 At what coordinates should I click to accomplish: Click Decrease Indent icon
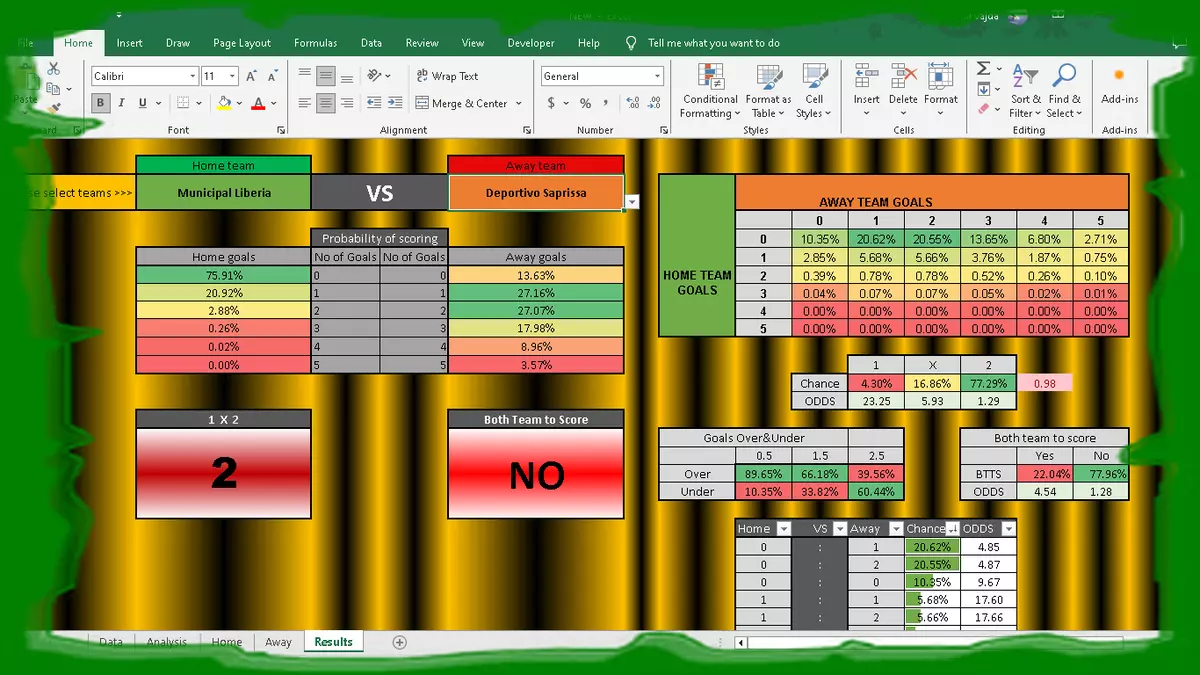[x=373, y=103]
